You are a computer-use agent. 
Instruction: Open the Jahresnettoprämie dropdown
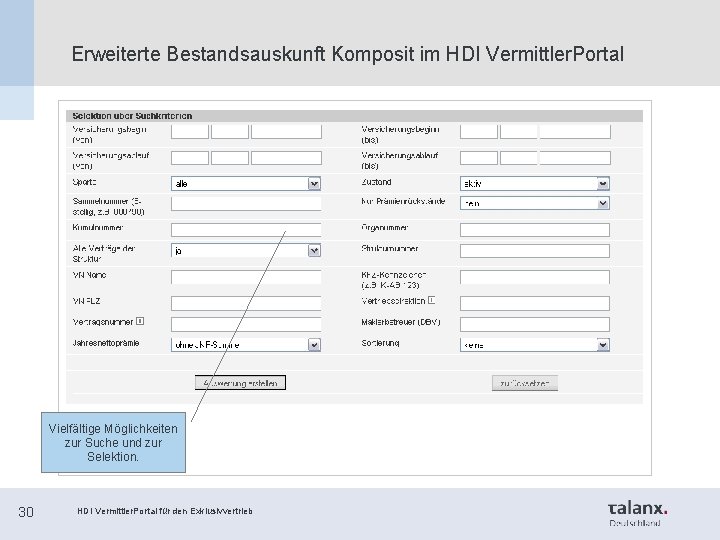click(246, 345)
